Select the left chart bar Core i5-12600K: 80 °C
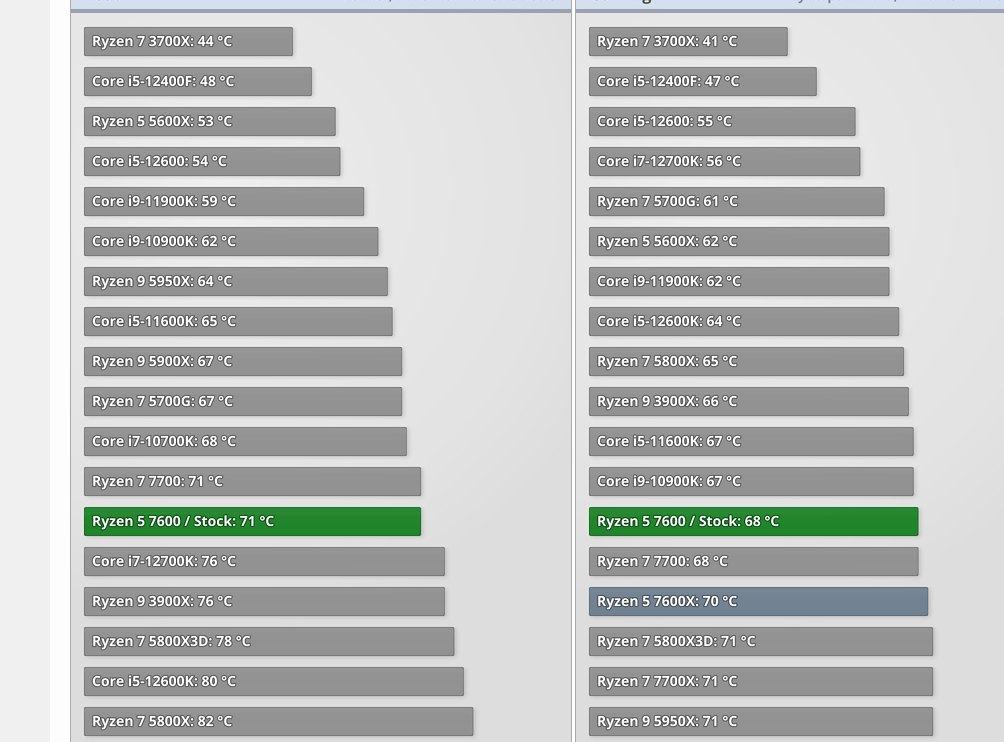Viewport: 1004px width, 742px height. coord(273,681)
